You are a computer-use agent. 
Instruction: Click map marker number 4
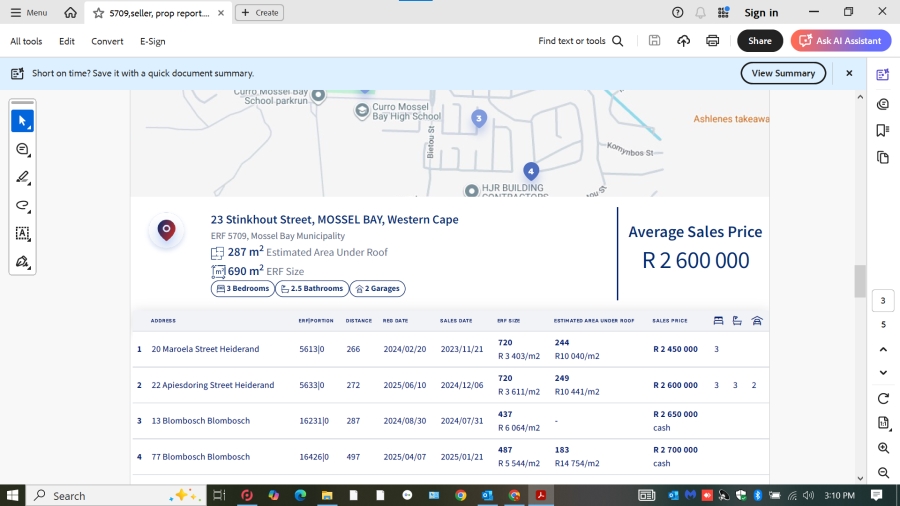531,171
